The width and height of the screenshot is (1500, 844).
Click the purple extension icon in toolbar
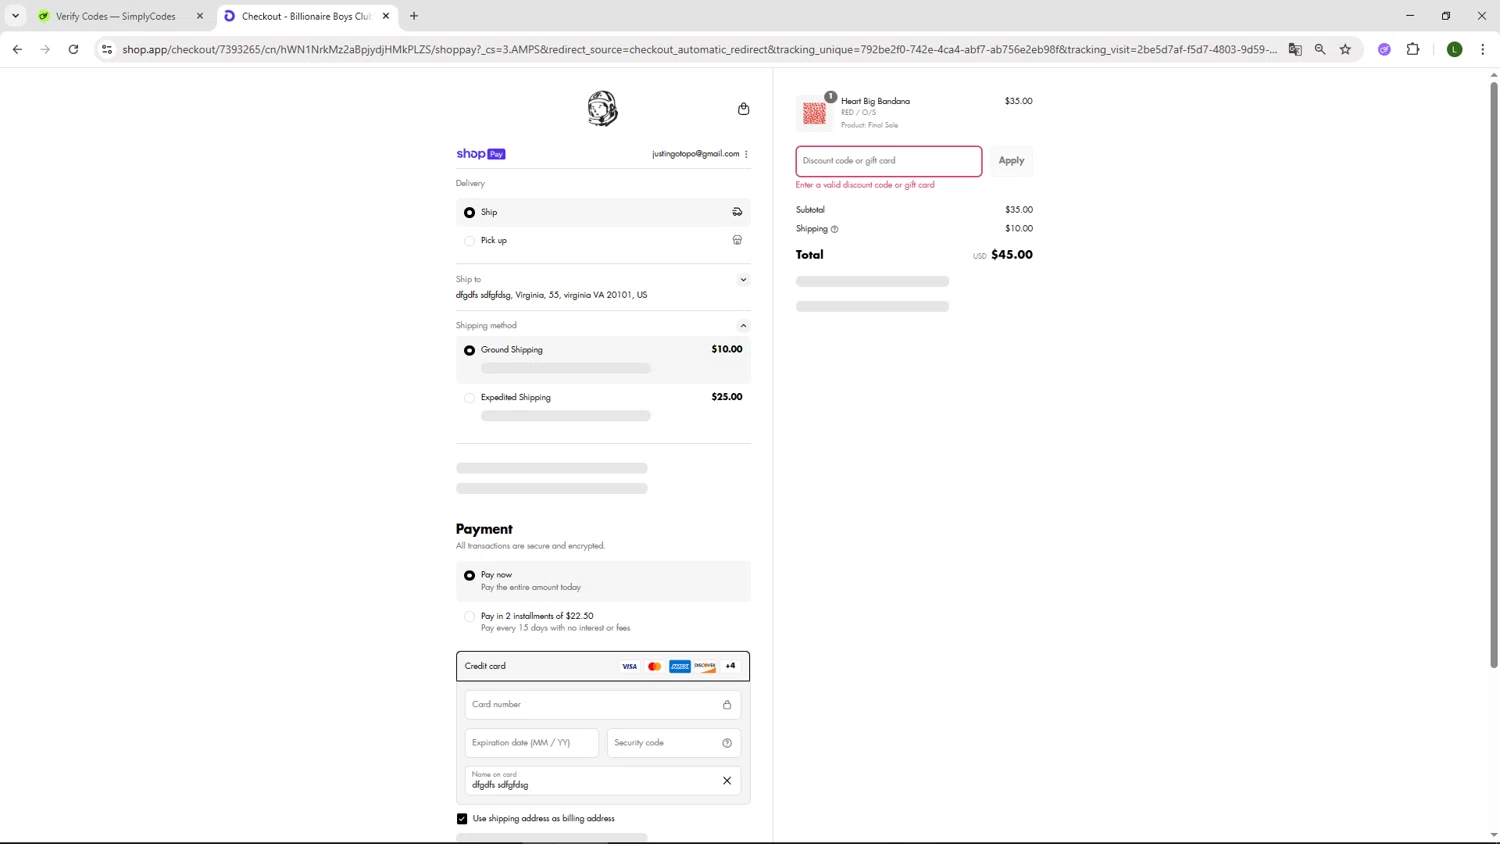coord(1384,49)
